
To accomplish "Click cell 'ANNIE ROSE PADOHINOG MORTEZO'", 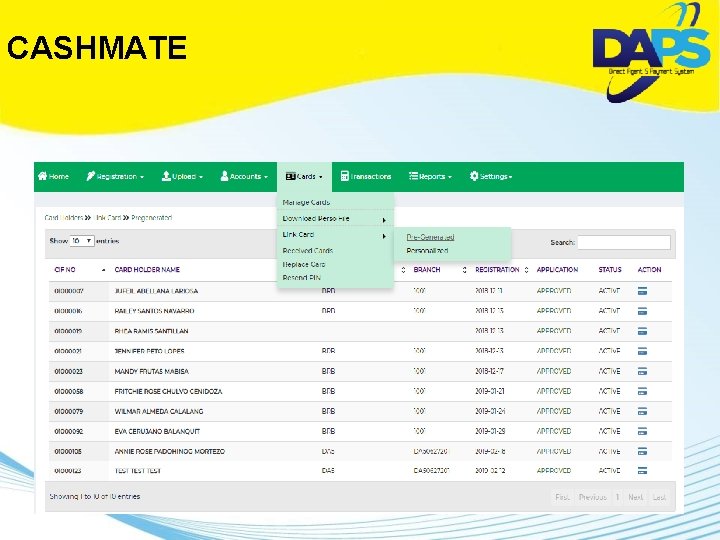I will click(x=169, y=451).
